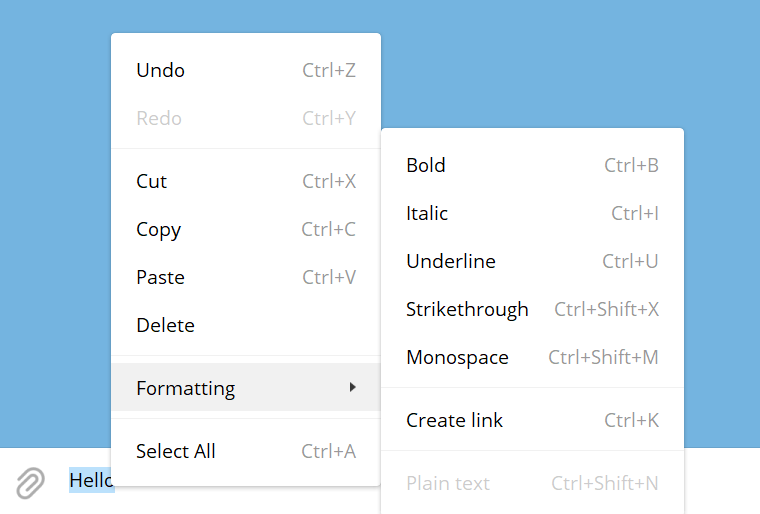Choose Monospace formatting option

pyautogui.click(x=457, y=358)
